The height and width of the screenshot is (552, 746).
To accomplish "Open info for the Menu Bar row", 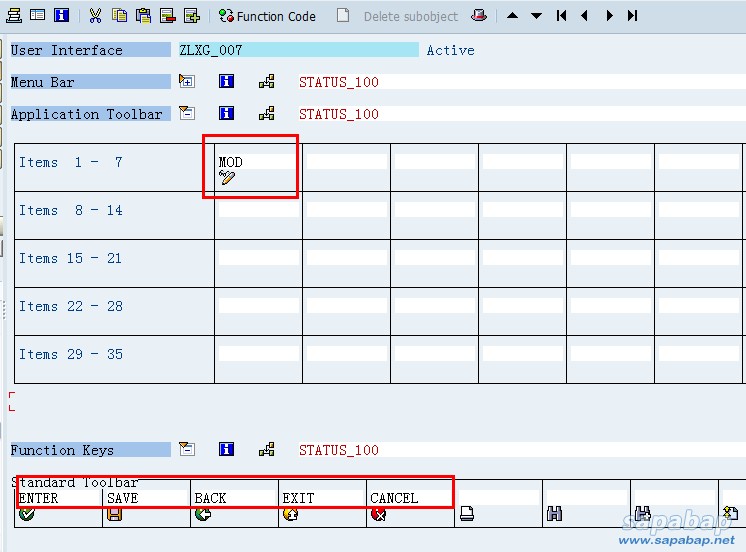I will click(x=227, y=82).
